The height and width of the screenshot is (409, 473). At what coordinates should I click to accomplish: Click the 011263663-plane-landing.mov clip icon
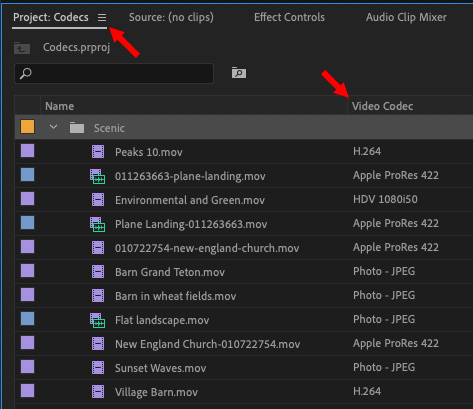[x=97, y=176]
